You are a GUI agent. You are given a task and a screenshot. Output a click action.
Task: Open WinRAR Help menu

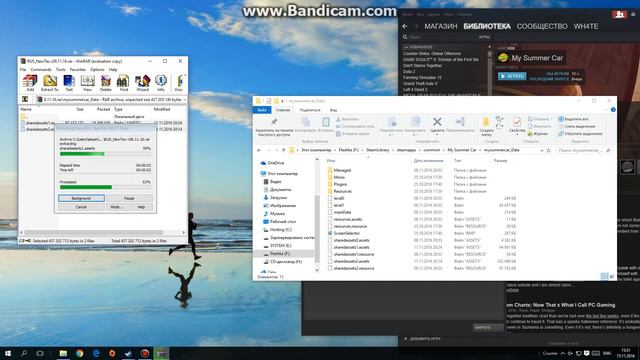[113, 69]
